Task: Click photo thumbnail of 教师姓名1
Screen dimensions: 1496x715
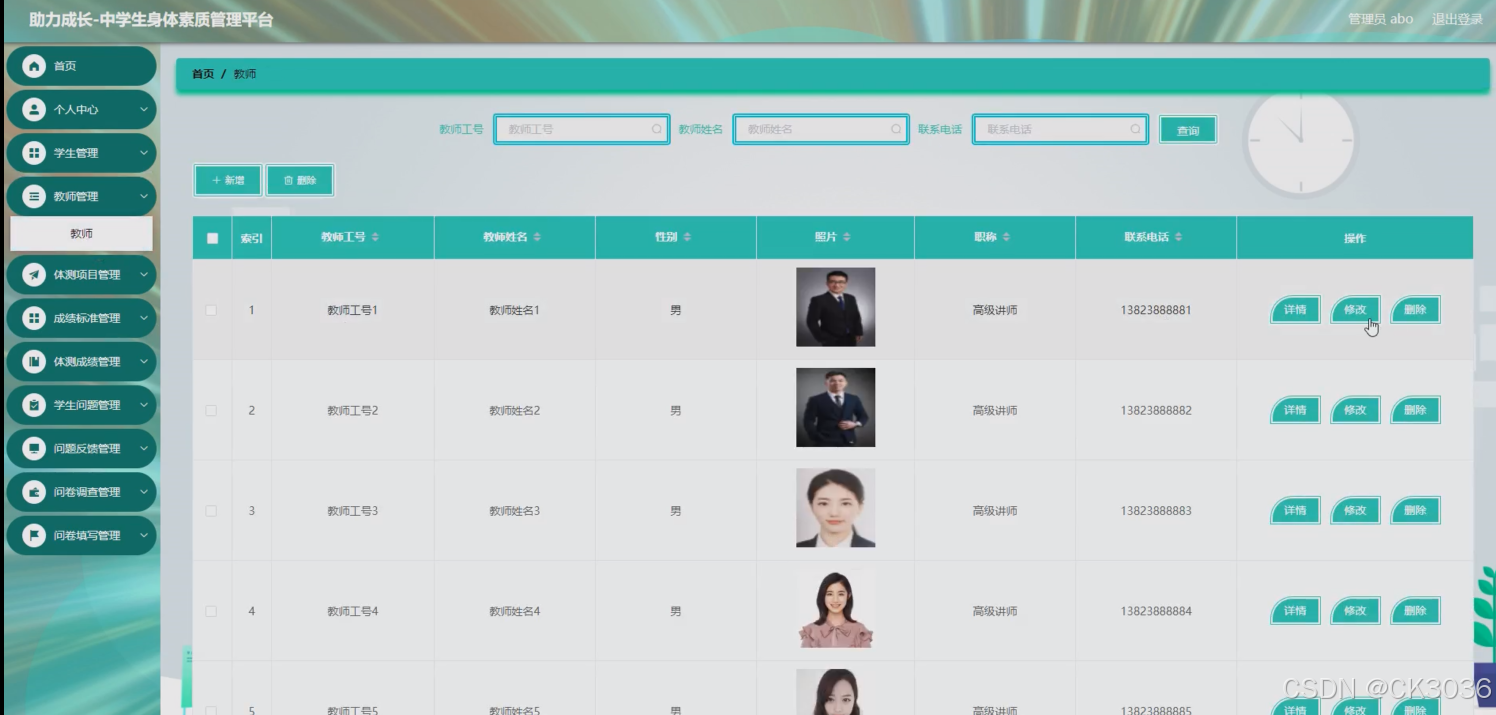Action: [835, 307]
